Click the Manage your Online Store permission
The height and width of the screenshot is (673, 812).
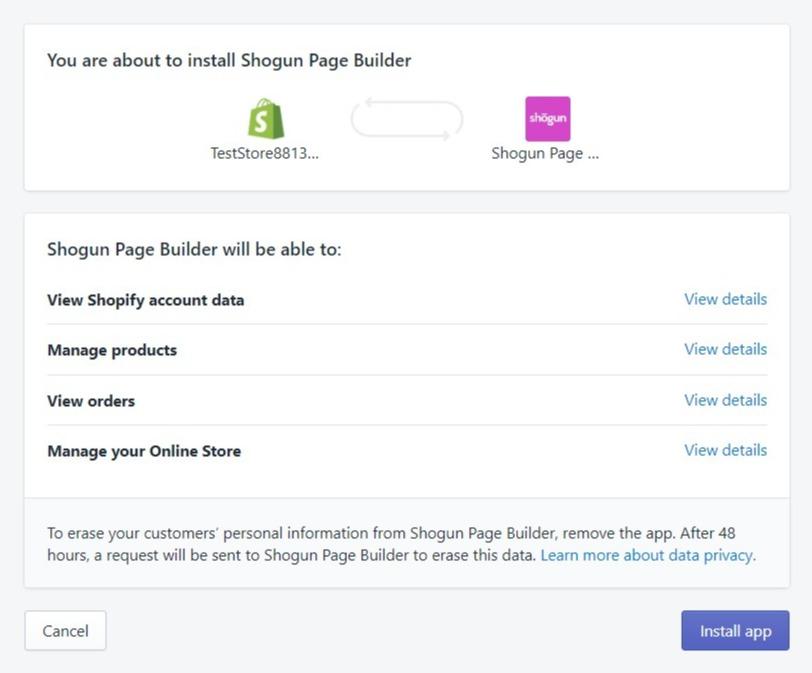point(144,451)
